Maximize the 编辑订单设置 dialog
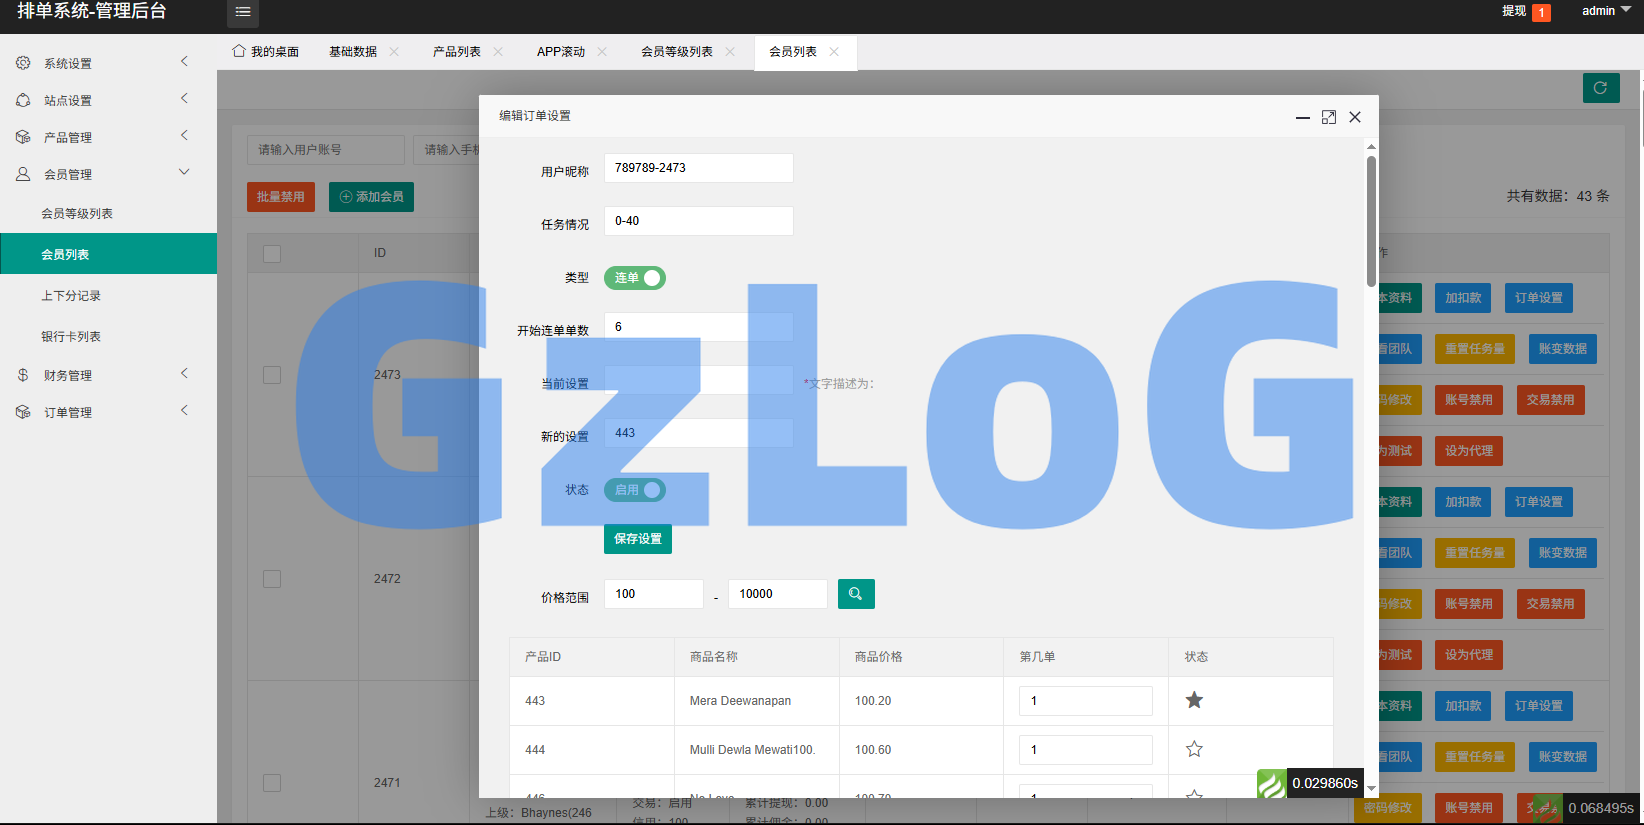 (1328, 117)
